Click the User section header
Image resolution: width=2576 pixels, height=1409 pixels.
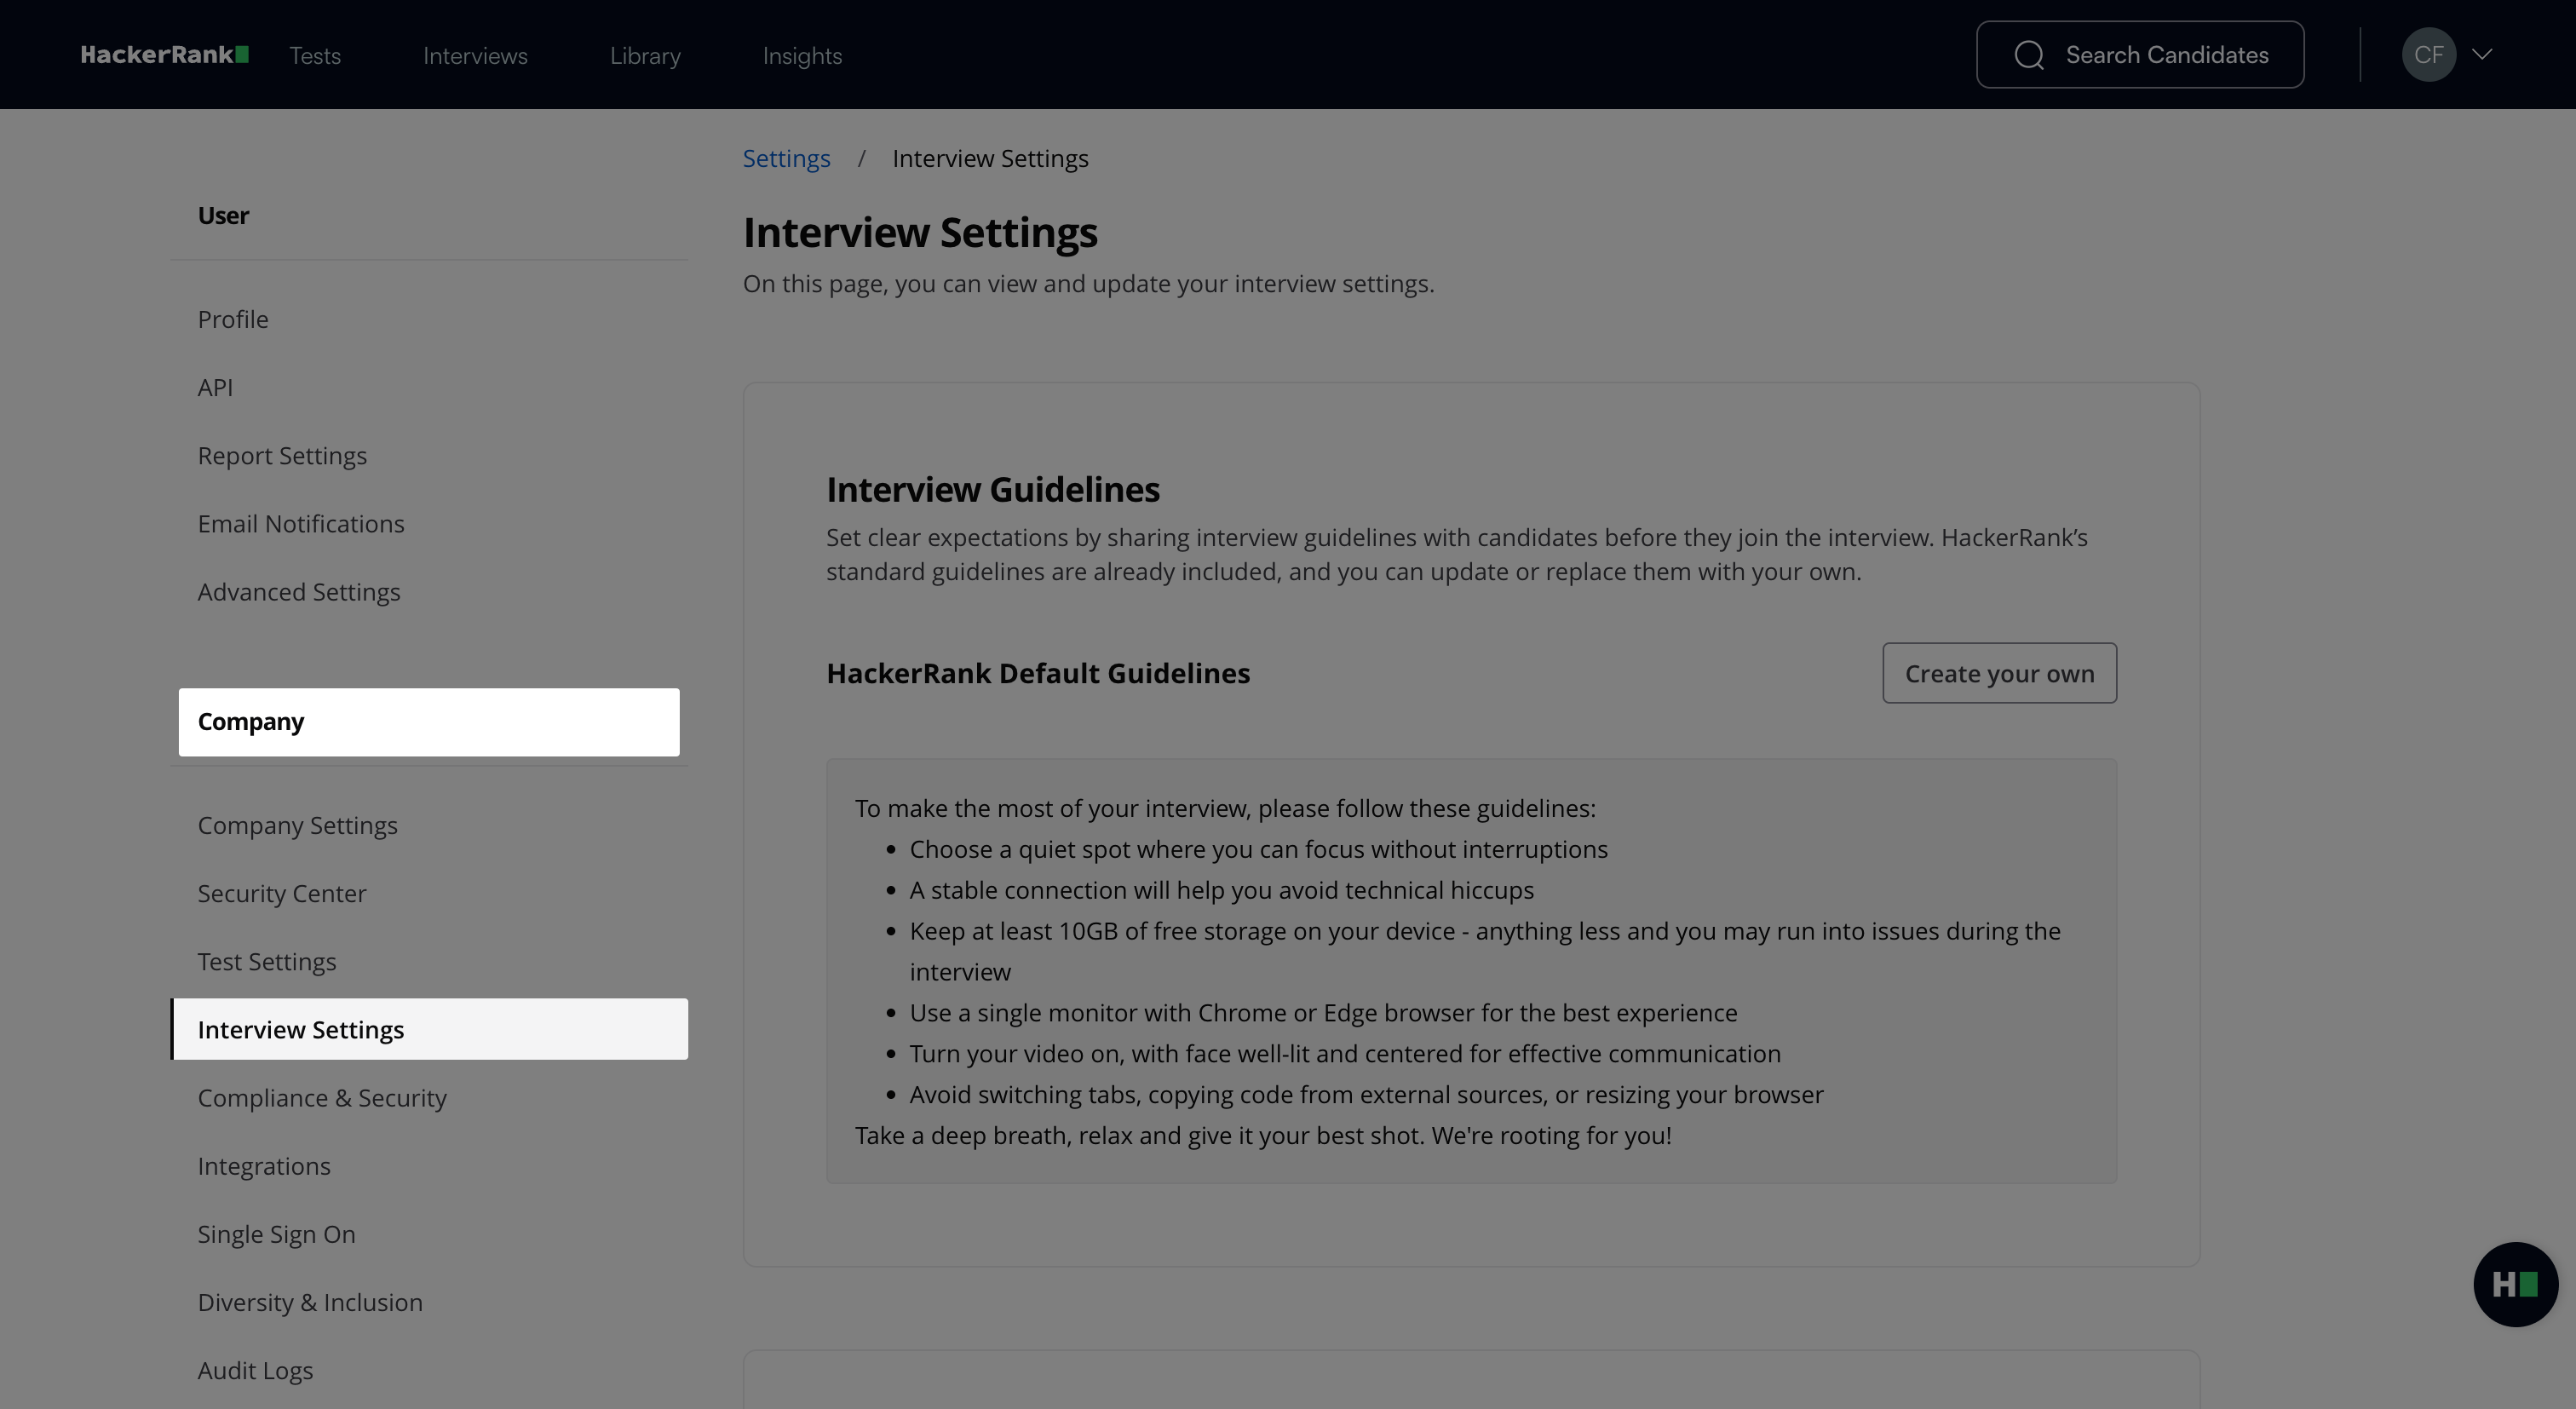click(x=223, y=216)
